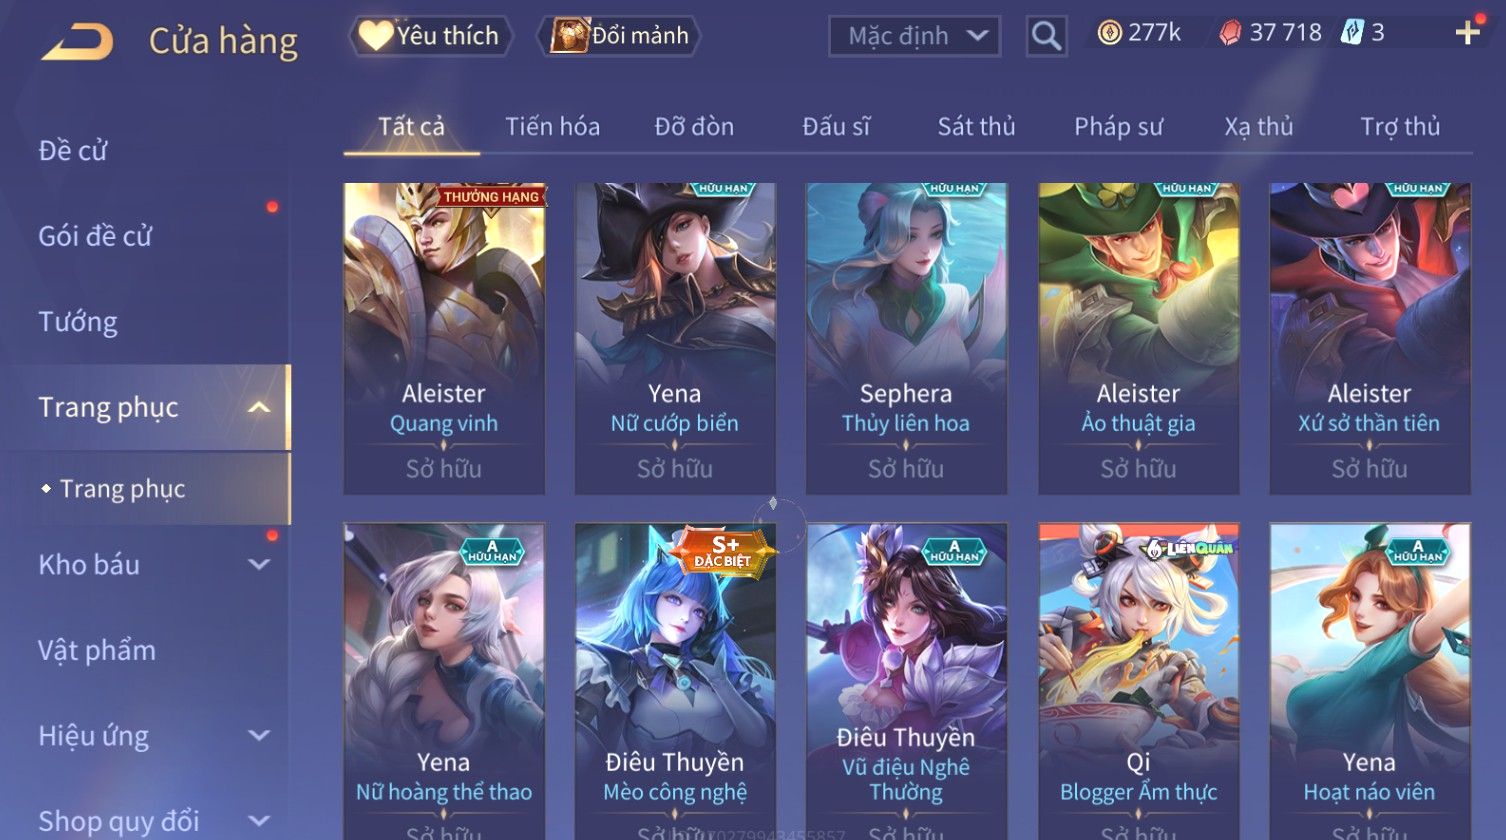The width and height of the screenshot is (1506, 840).
Task: Switch to the Pháp sư tab
Action: pos(1118,127)
